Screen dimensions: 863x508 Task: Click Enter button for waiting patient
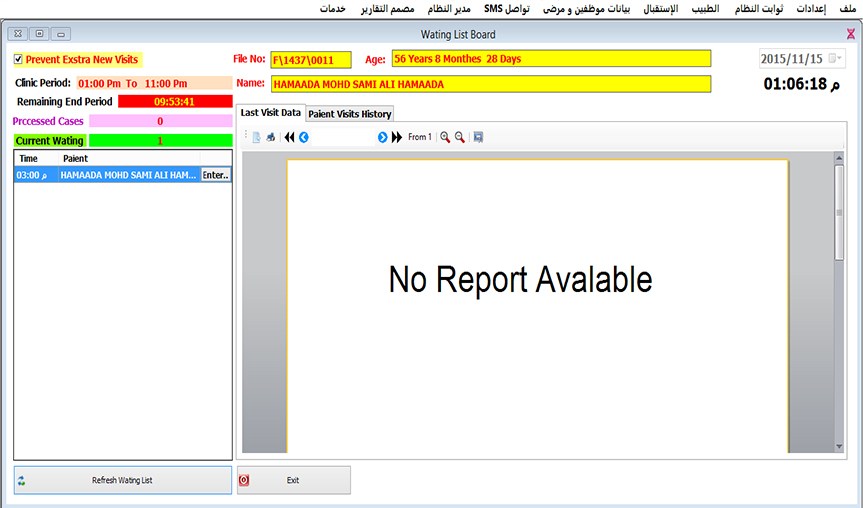pos(215,175)
